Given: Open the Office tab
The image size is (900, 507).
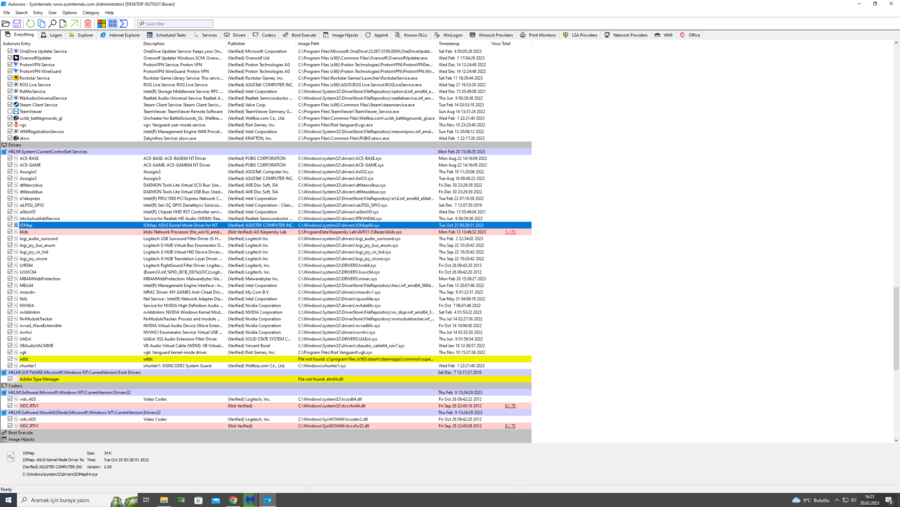Looking at the screenshot, I should (x=690, y=35).
